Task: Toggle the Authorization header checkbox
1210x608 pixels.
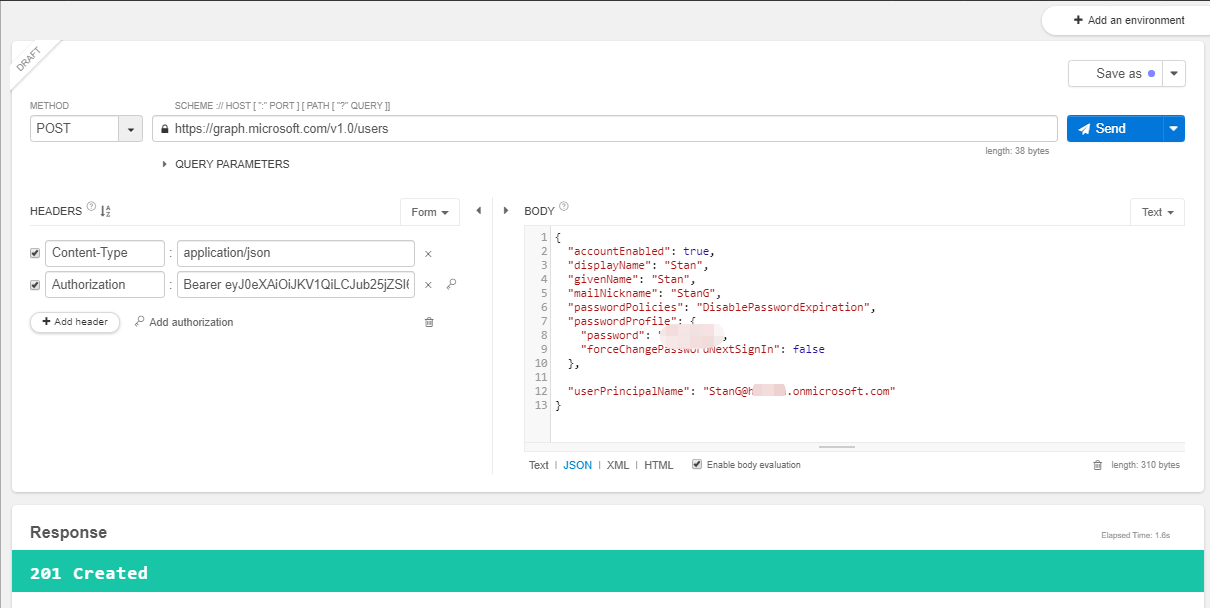Action: click(x=36, y=285)
